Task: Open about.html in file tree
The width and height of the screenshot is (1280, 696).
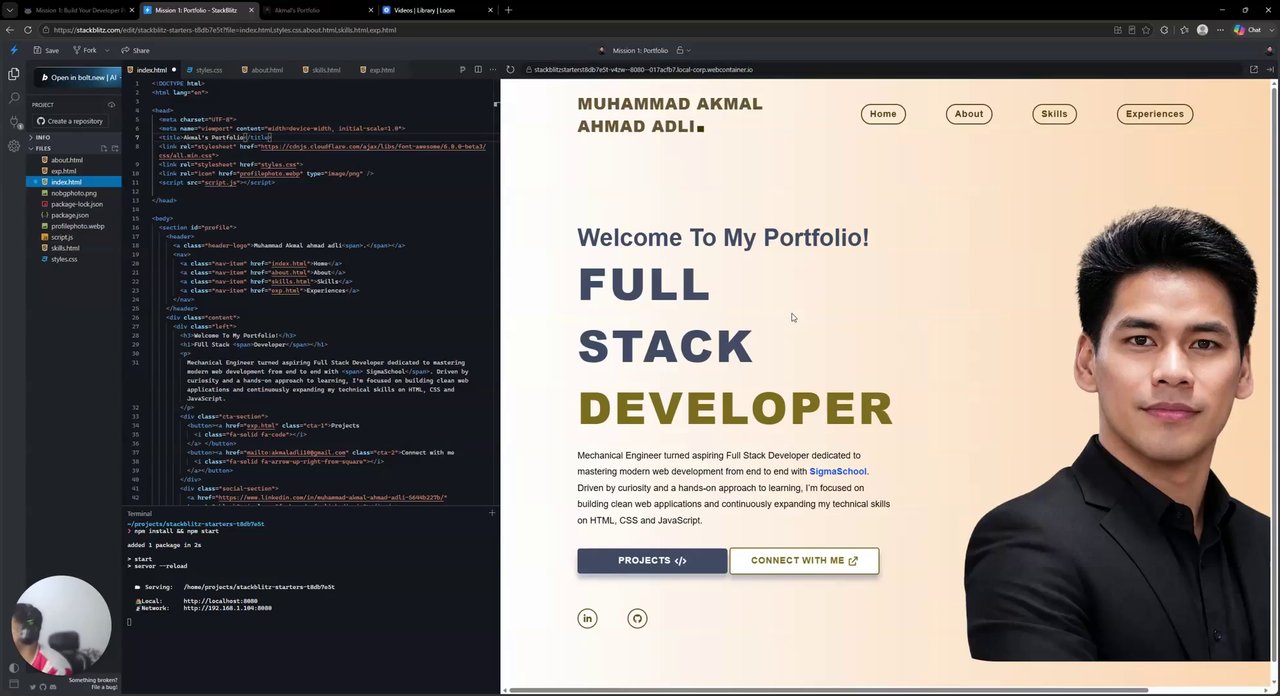Action: [67, 160]
